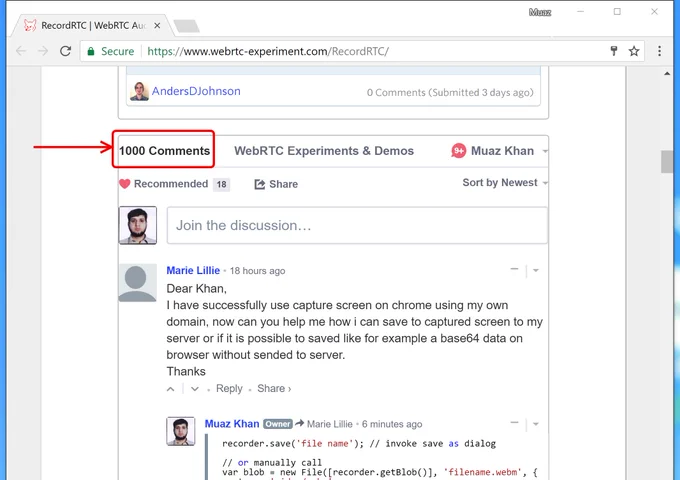
Task: Click in-reply-to Marie Lillie link
Action: point(330,424)
